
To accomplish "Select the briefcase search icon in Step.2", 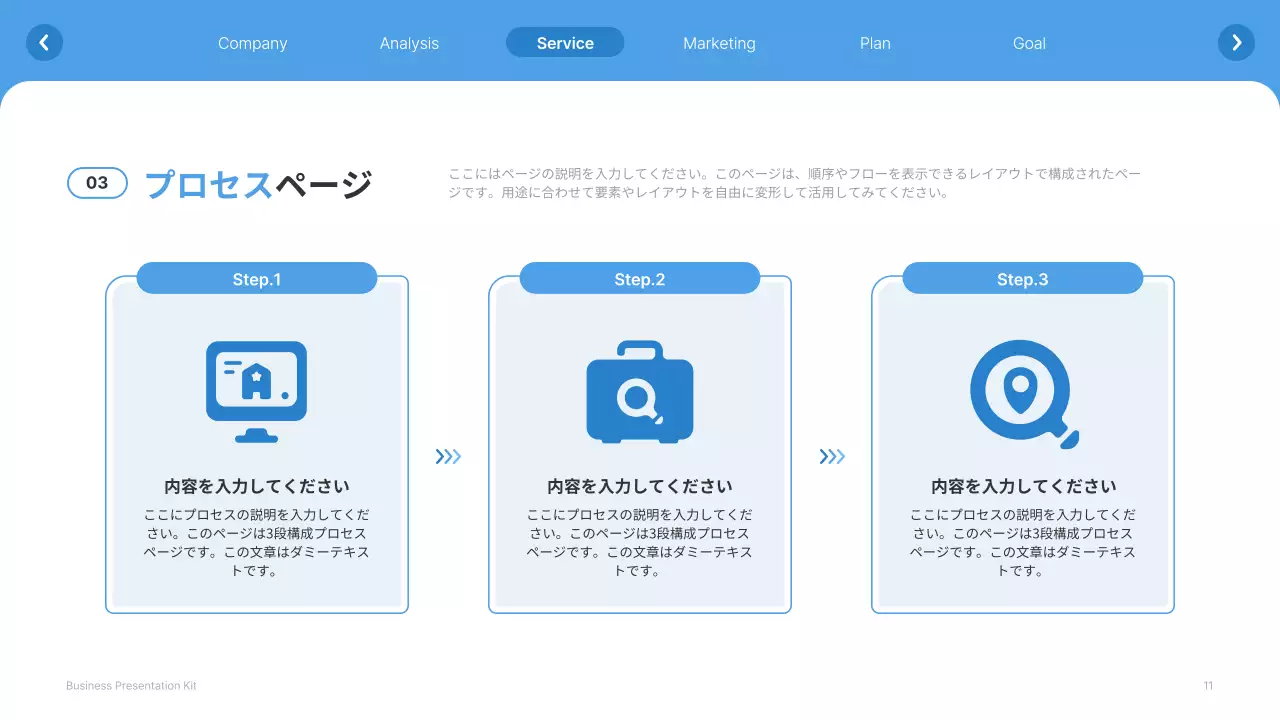I will [639, 391].
